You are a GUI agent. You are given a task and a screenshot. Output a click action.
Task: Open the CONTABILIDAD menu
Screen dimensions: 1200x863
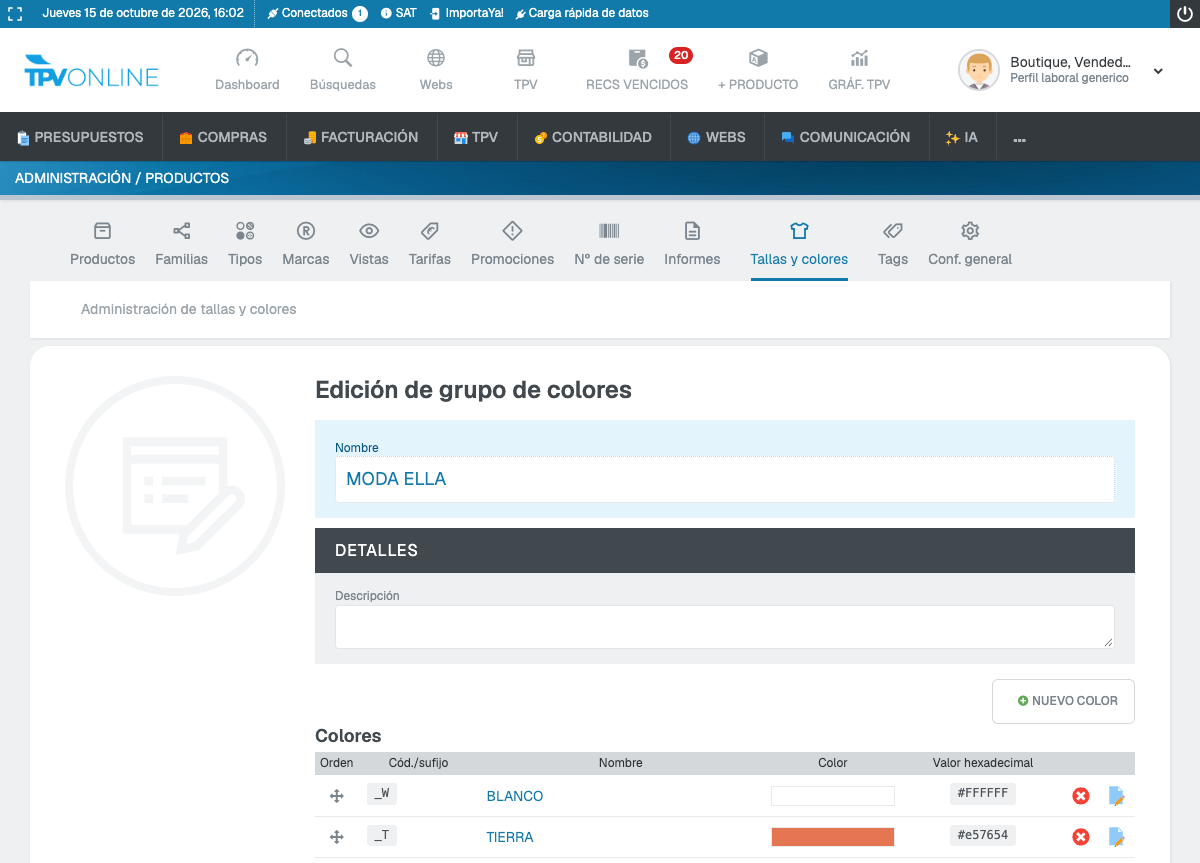point(594,137)
